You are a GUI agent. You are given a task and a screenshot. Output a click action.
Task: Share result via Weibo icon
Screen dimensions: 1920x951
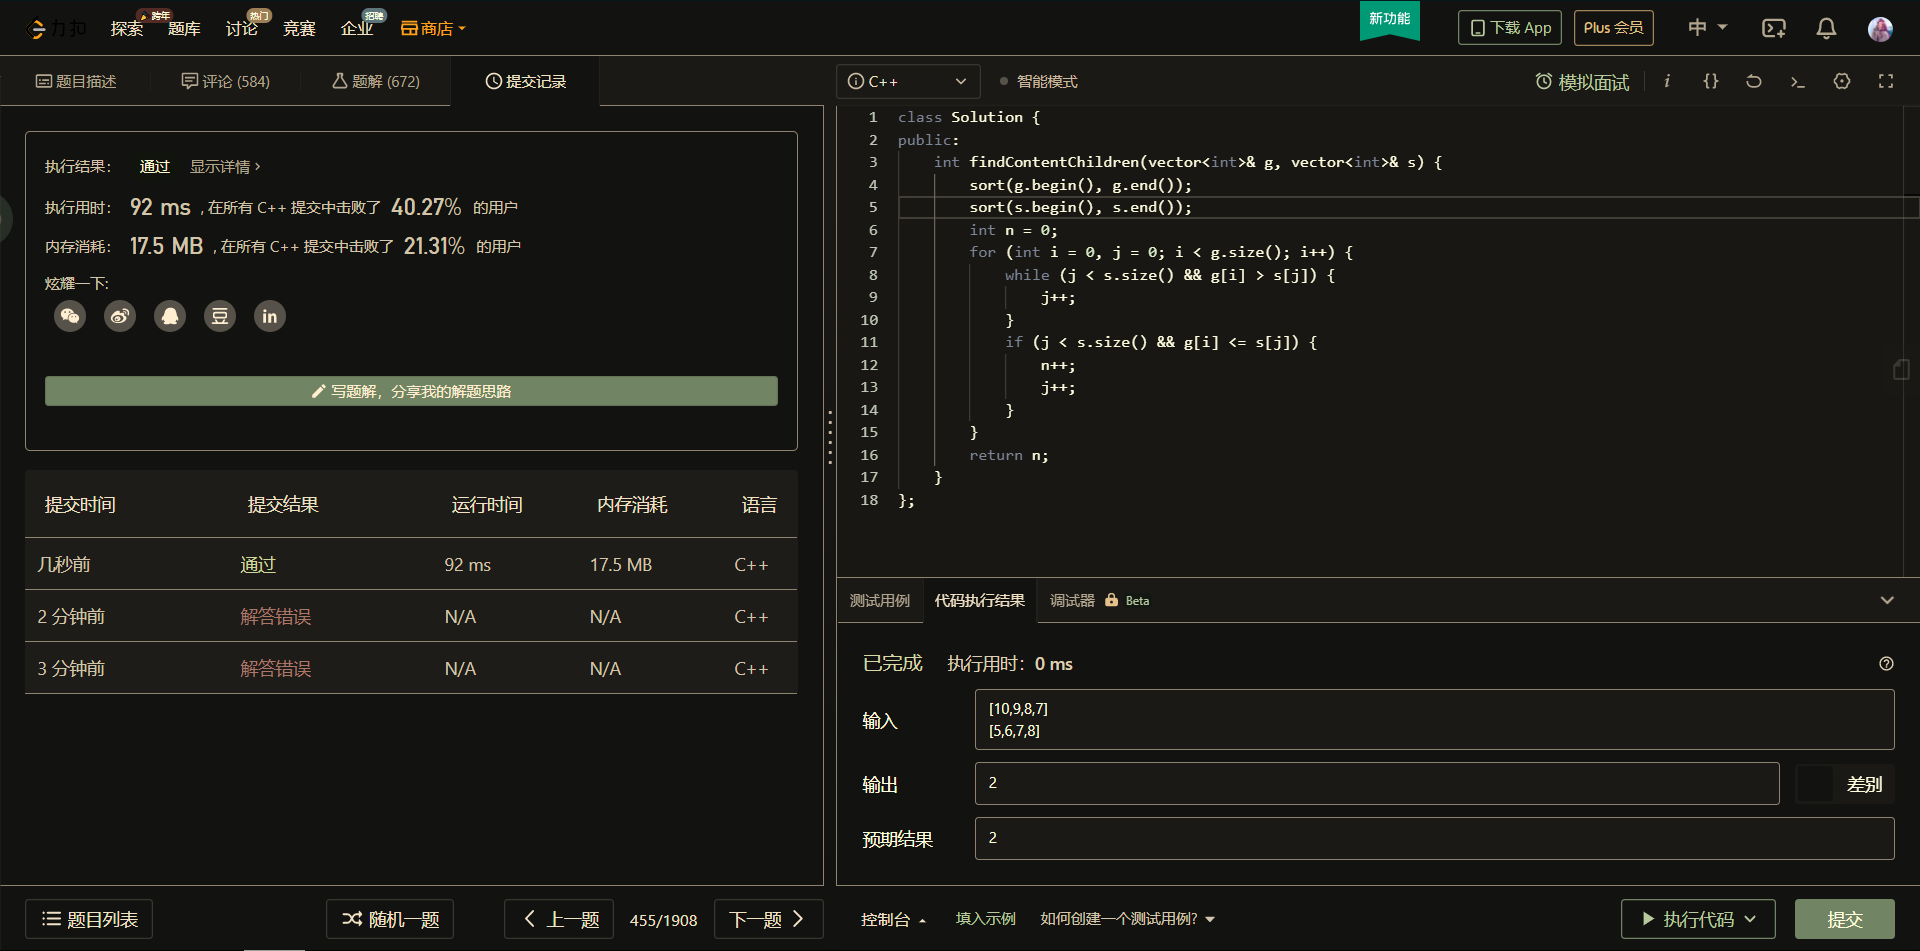point(120,317)
